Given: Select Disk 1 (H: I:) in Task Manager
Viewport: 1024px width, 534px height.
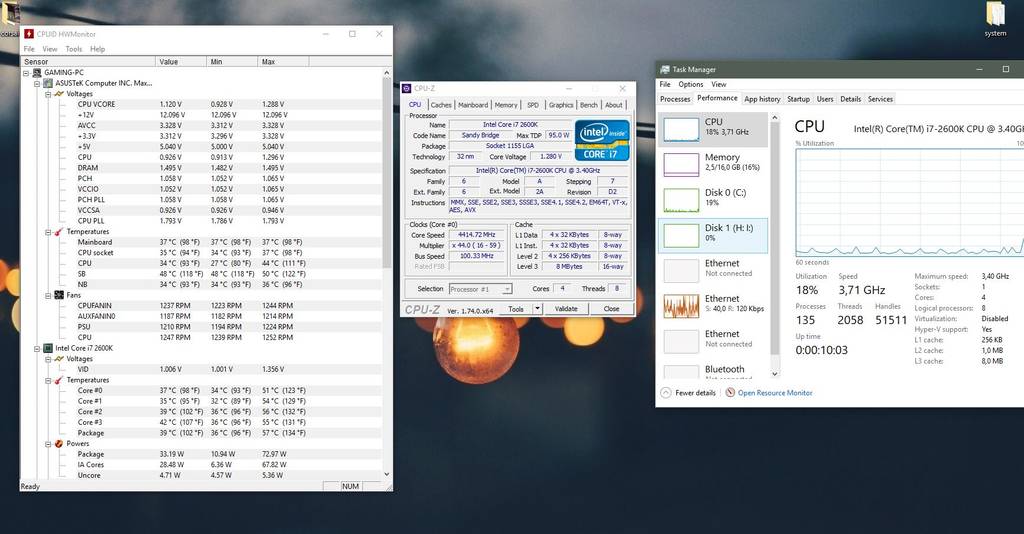Looking at the screenshot, I should pyautogui.click(x=713, y=235).
